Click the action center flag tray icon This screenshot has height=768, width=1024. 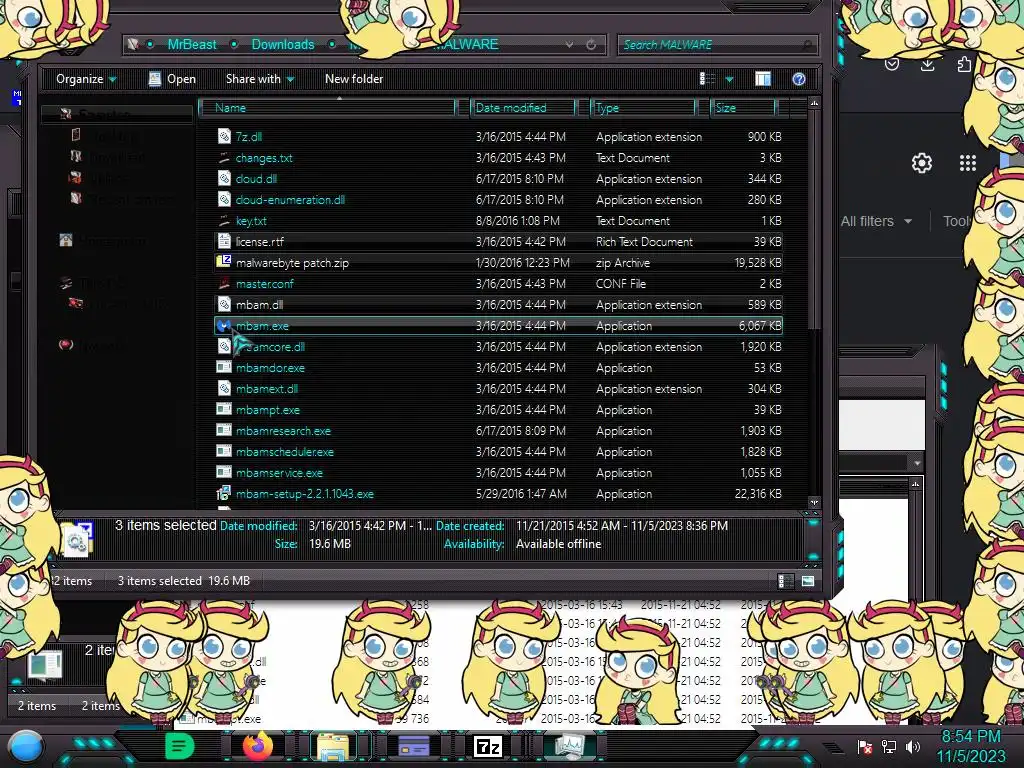click(865, 746)
